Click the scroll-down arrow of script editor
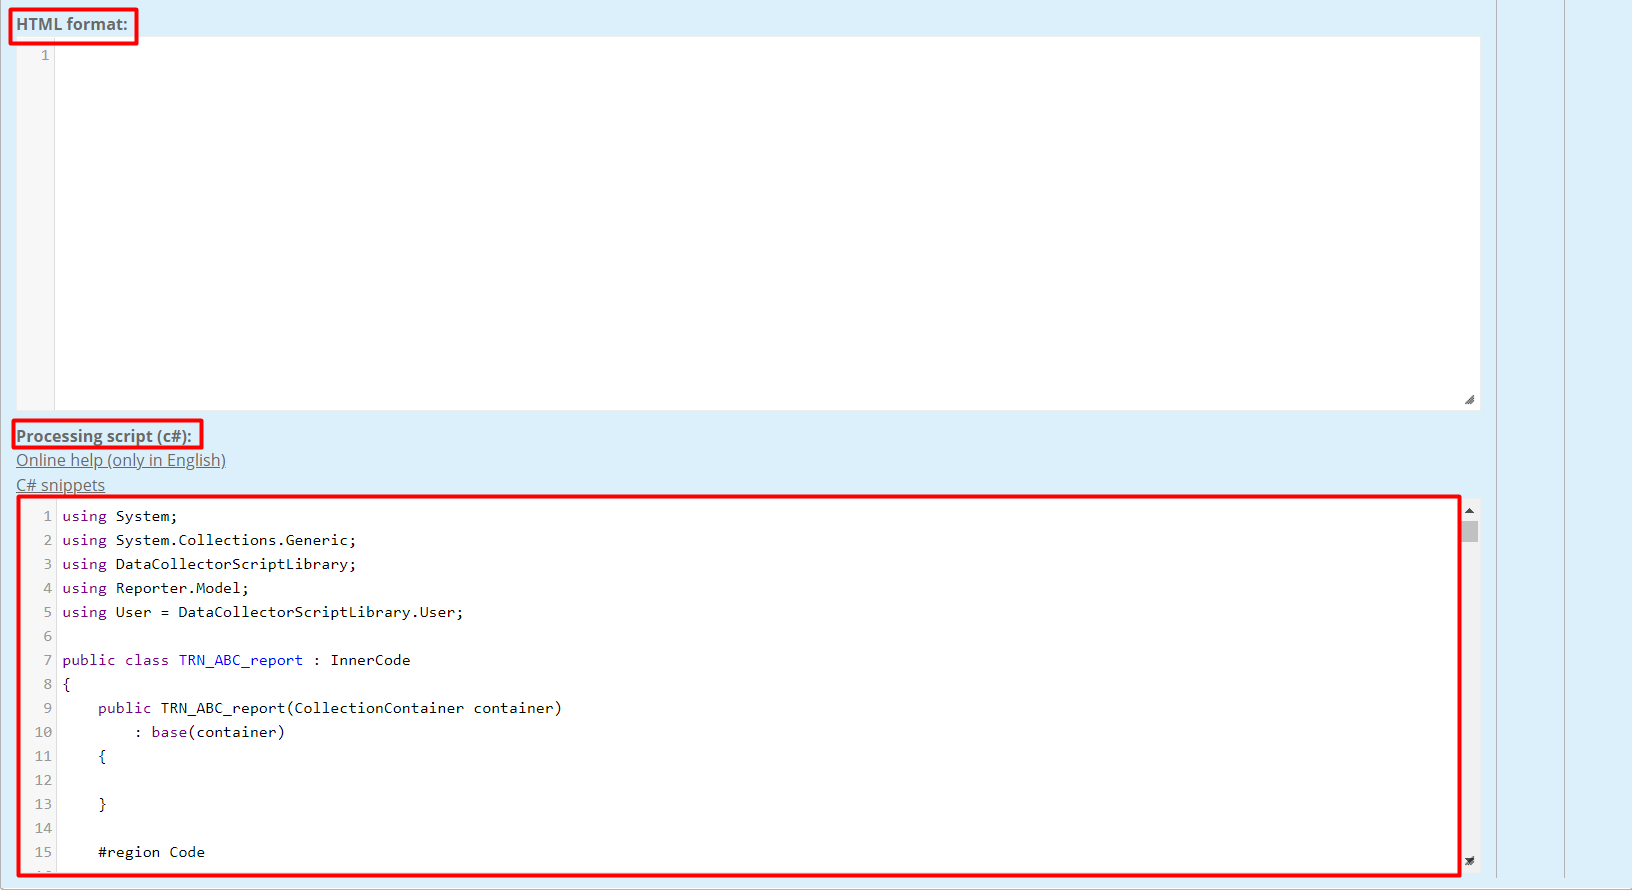The height and width of the screenshot is (890, 1632). 1469,860
